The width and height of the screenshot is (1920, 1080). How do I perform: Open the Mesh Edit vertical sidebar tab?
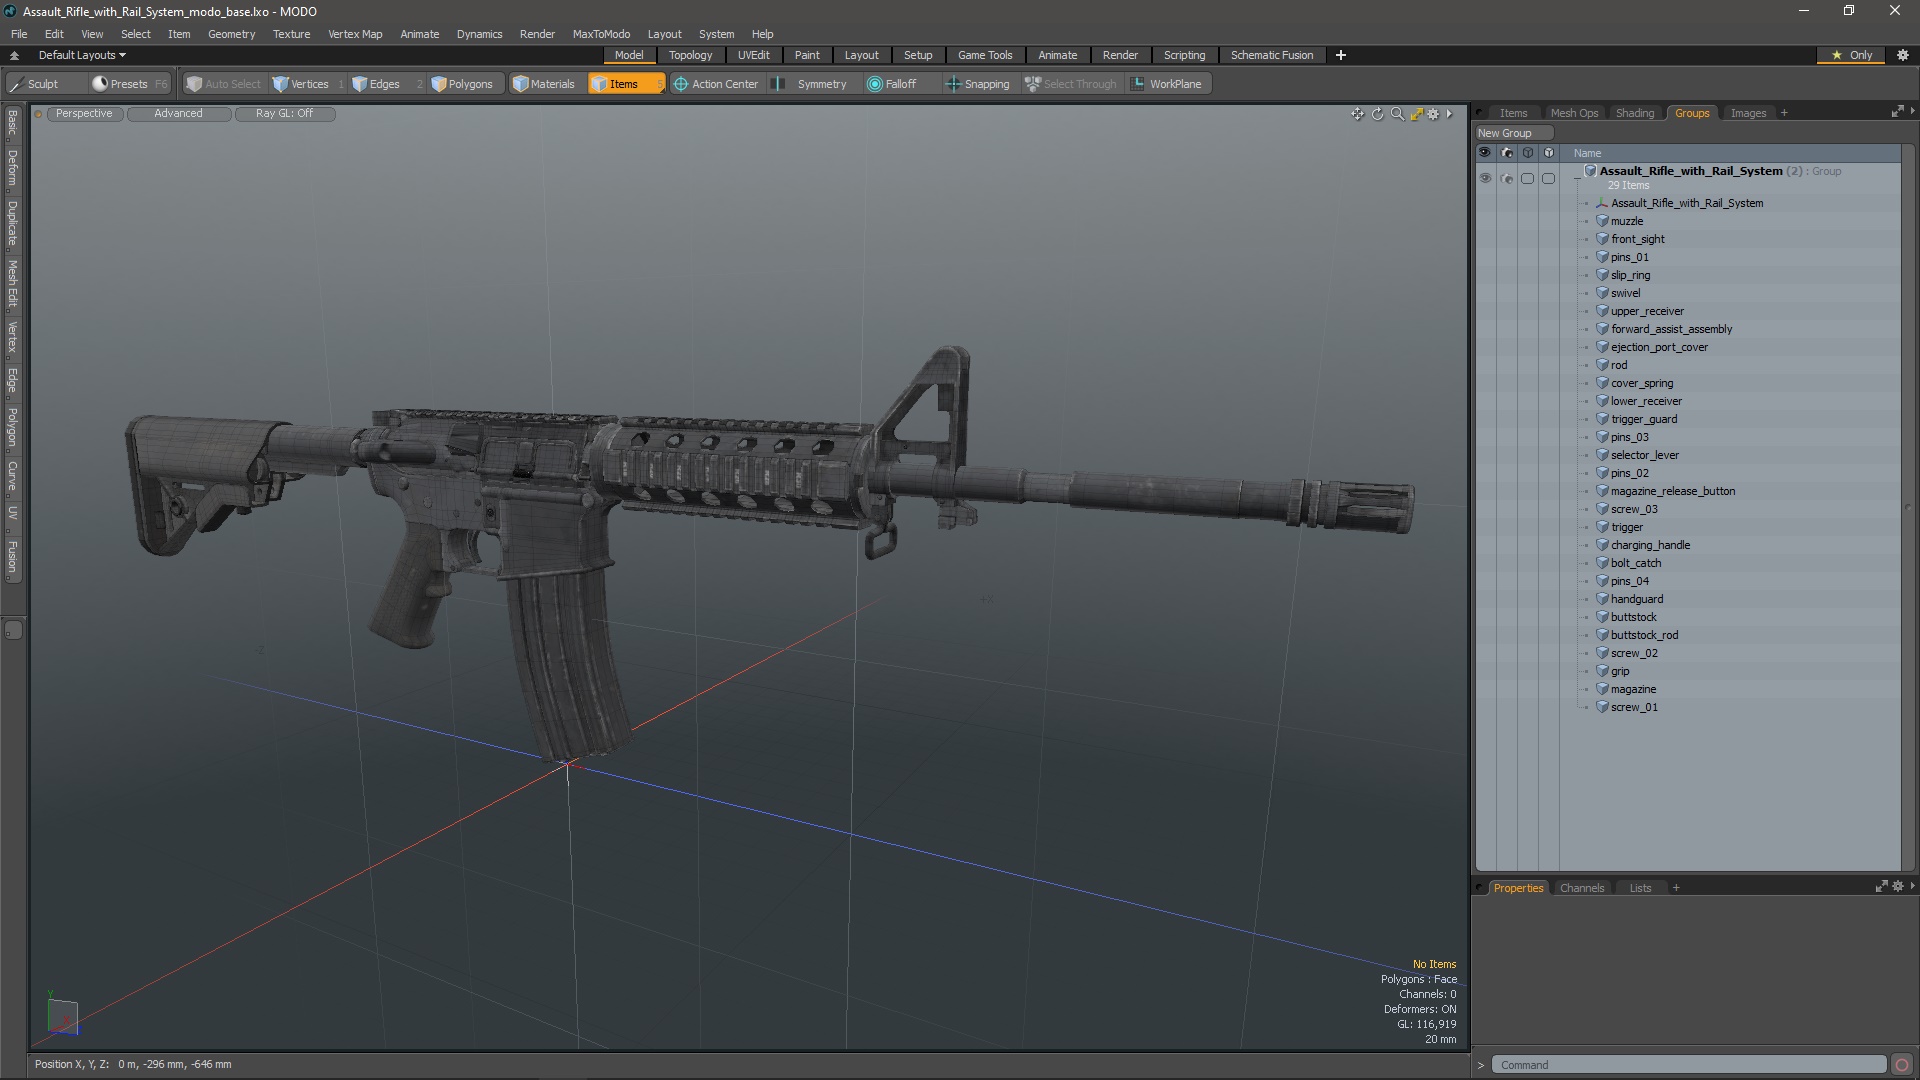(x=12, y=284)
